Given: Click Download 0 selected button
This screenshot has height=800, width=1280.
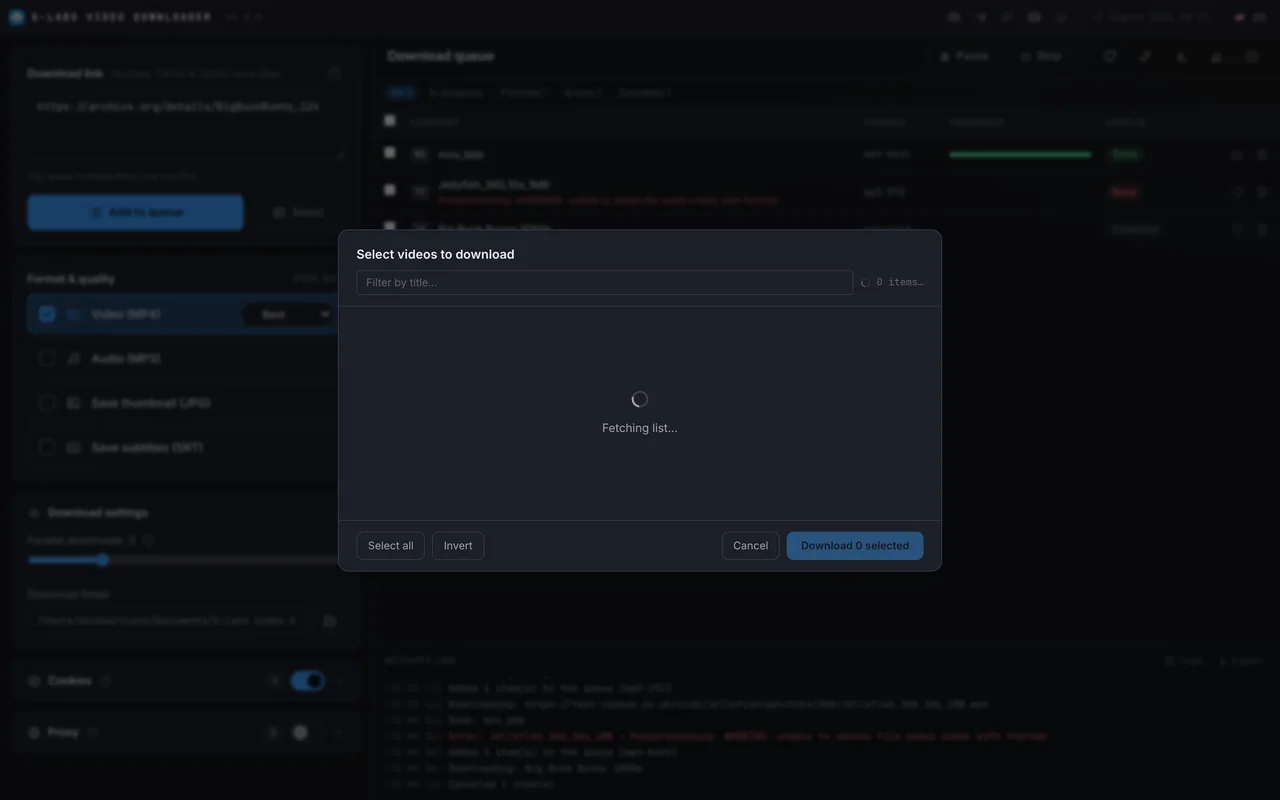Looking at the screenshot, I should click(855, 545).
